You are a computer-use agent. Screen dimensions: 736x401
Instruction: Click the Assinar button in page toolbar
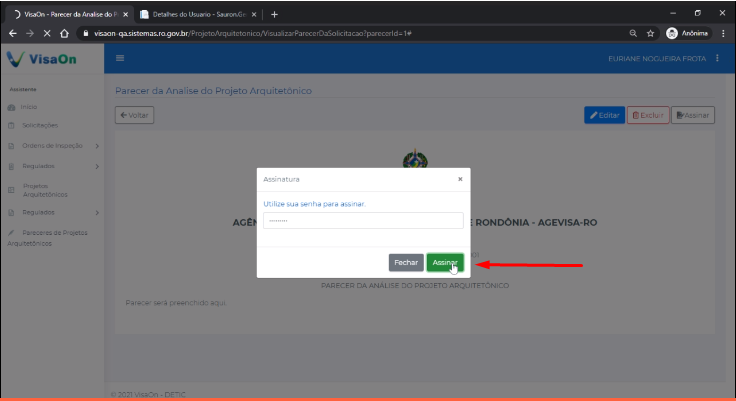pos(693,115)
